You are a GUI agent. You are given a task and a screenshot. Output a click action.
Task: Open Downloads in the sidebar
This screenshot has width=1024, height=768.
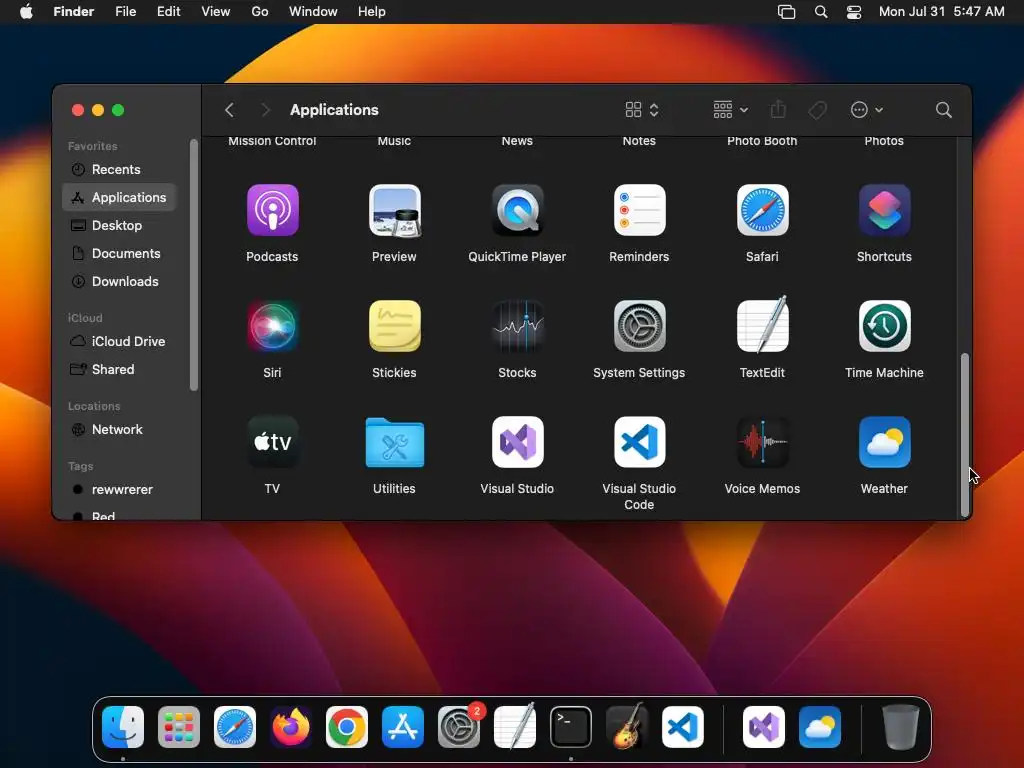point(119,281)
